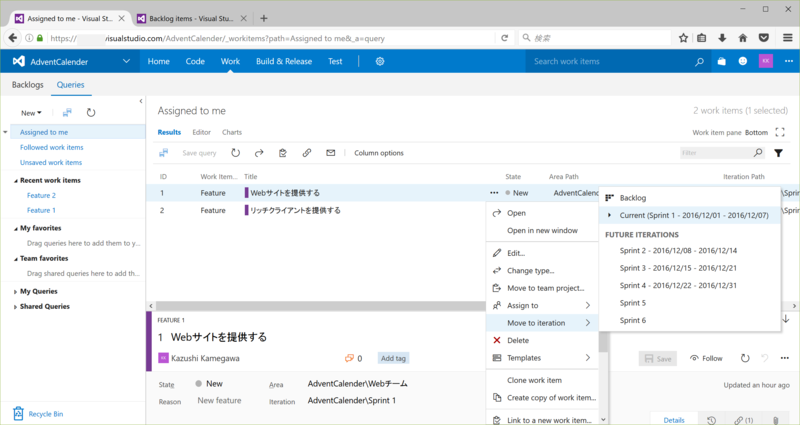Open browser downloads arrow icon

[x=722, y=38]
